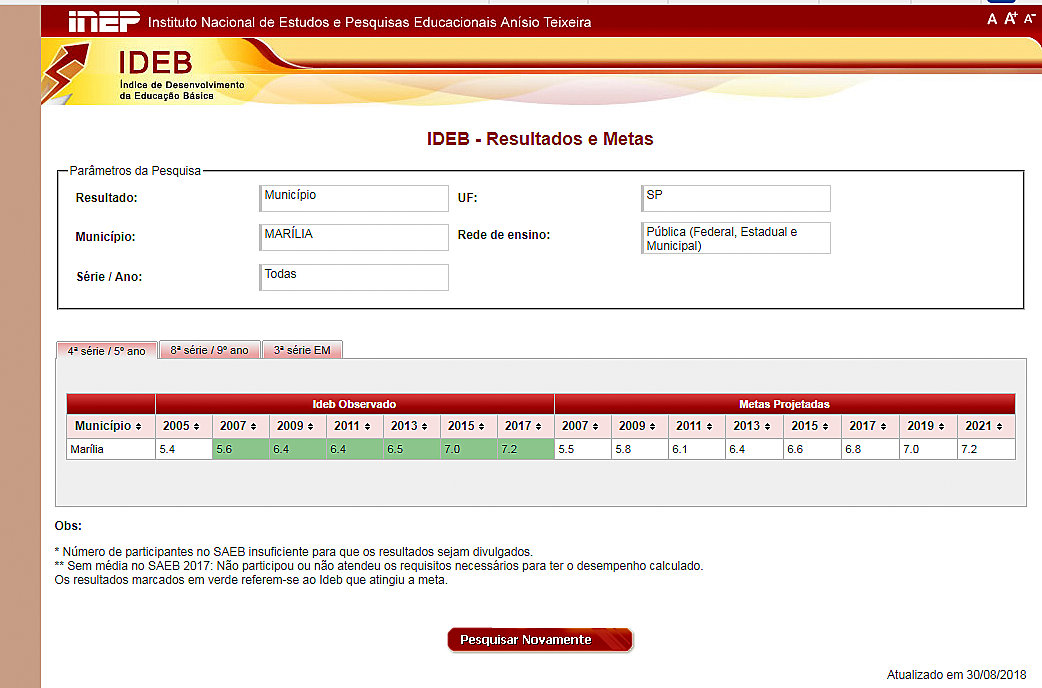Select the 4ª série / 5º ano tab
Image resolution: width=1042 pixels, height=688 pixels.
[x=106, y=351]
